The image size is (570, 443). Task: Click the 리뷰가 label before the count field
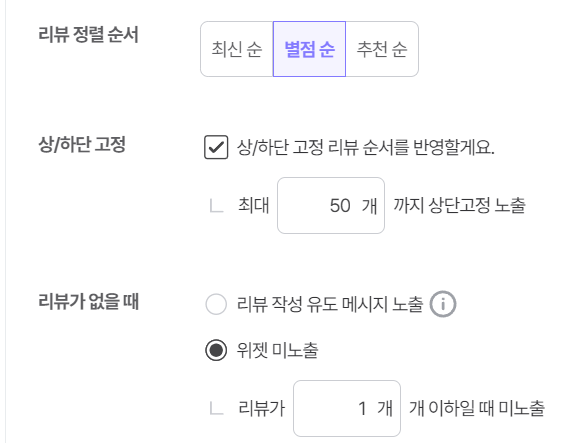[x=262, y=408]
